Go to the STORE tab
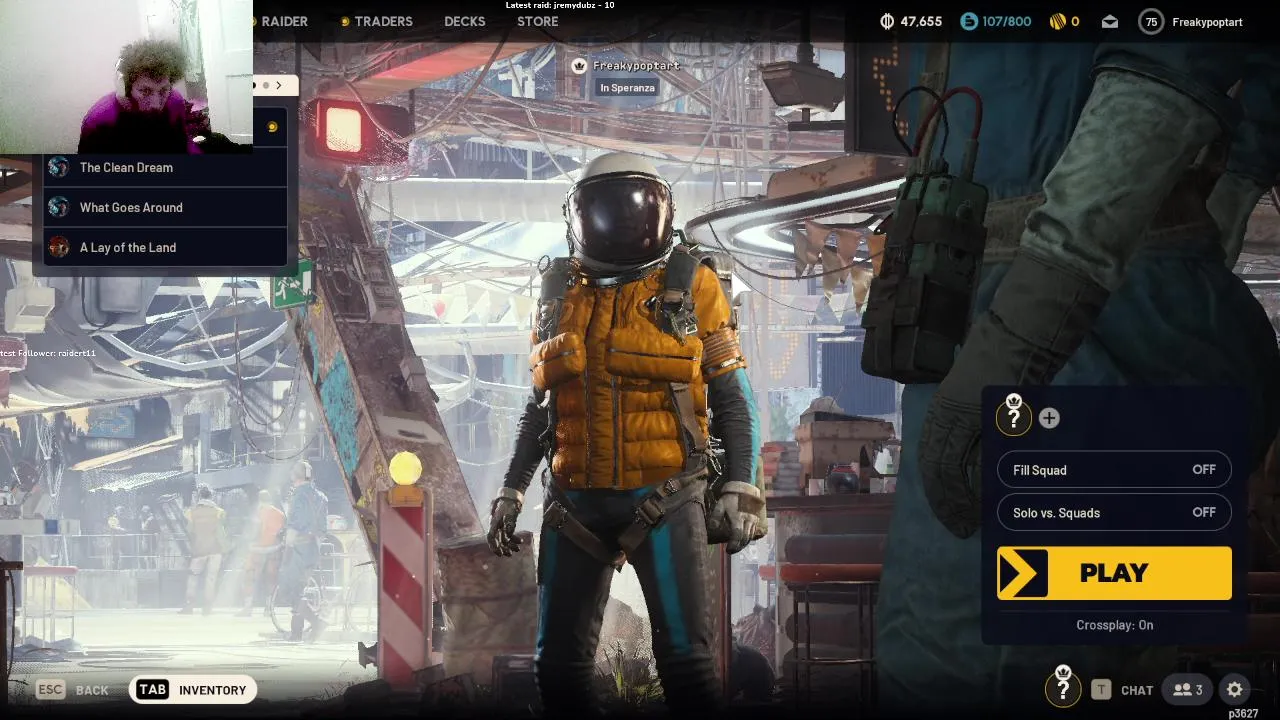 click(x=538, y=21)
